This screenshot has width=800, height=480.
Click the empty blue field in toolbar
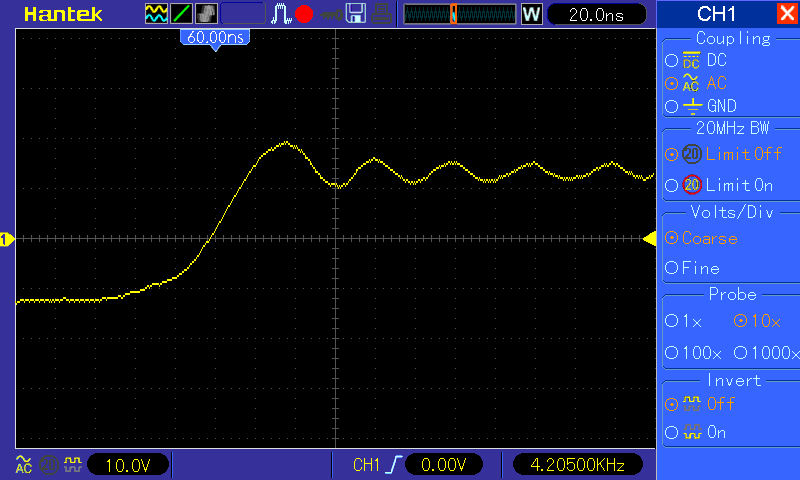[243, 14]
